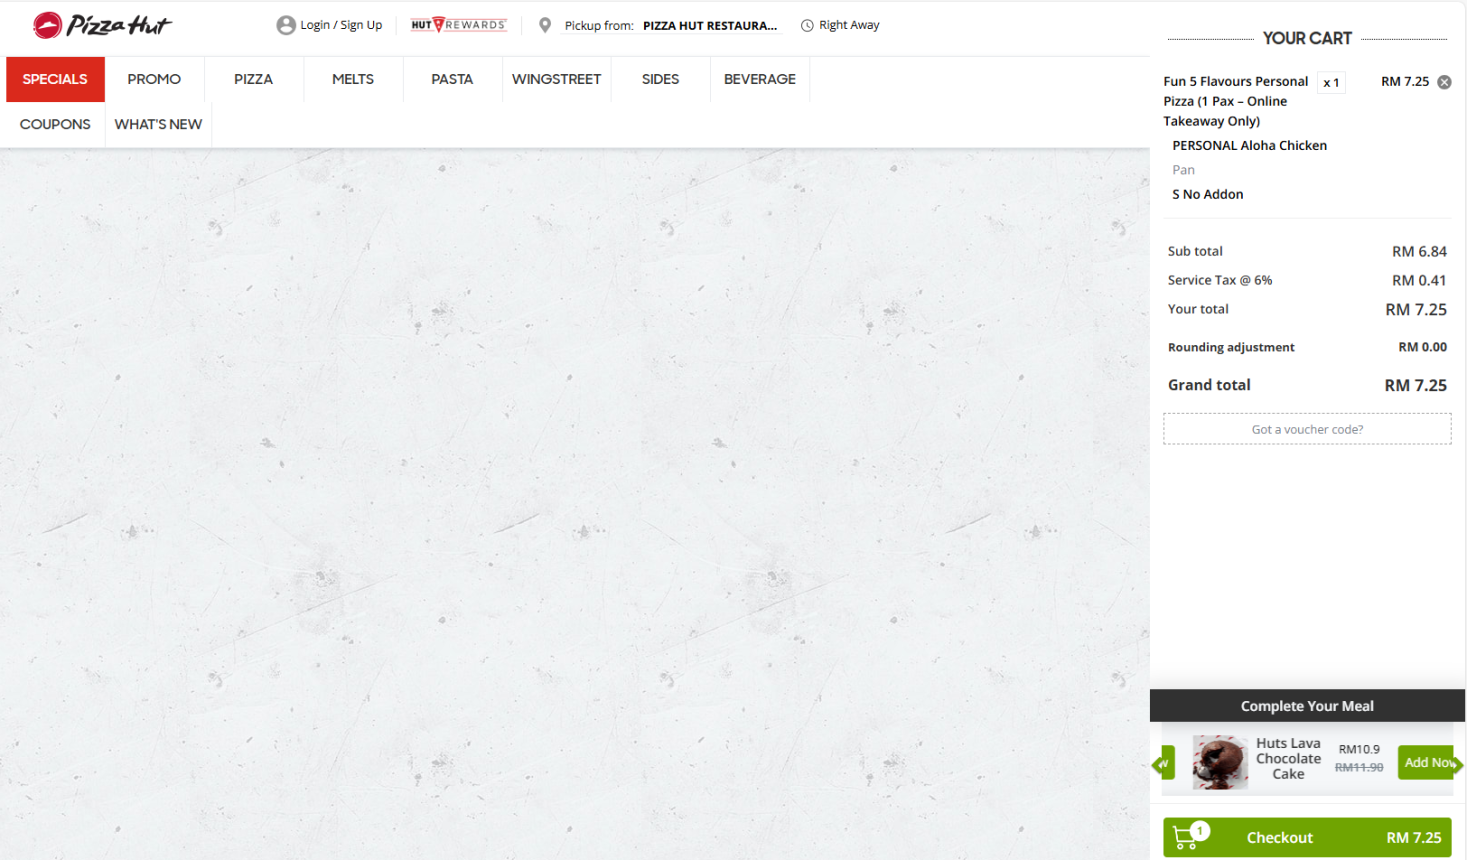Image resolution: width=1467 pixels, height=860 pixels.
Task: Click the pickup location pin icon
Action: [545, 25]
